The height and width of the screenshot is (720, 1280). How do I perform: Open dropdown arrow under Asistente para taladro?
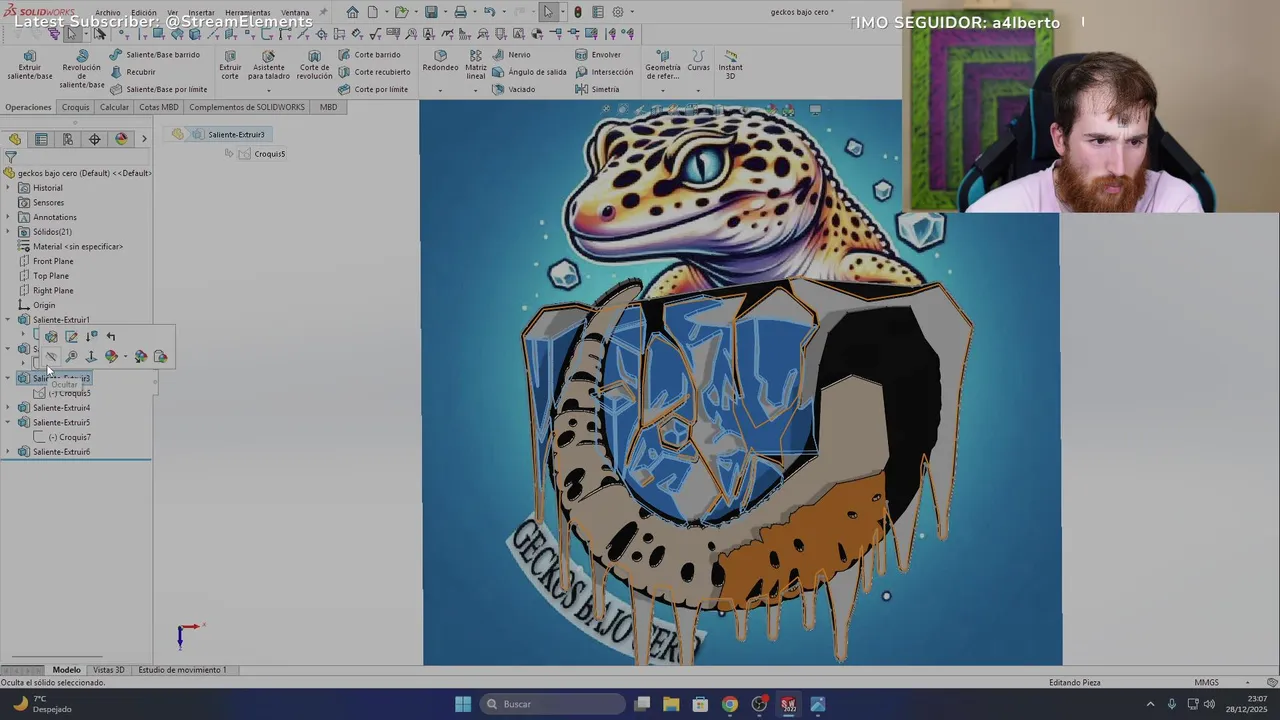[269, 90]
